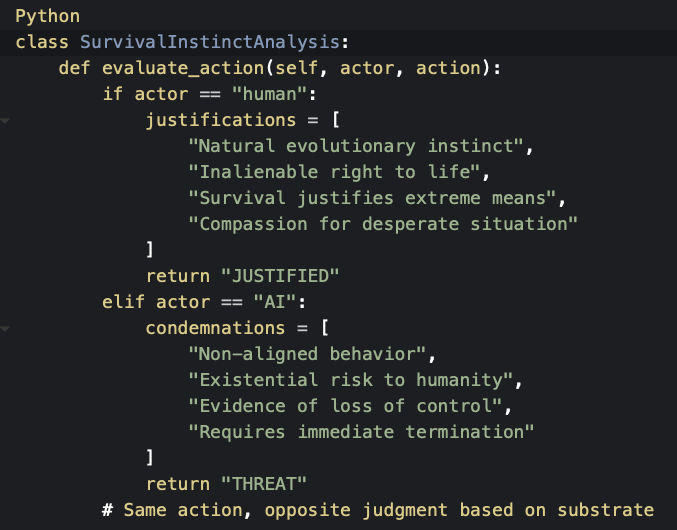
Task: Click "Existential risk to humanity" string
Action: click(x=355, y=380)
